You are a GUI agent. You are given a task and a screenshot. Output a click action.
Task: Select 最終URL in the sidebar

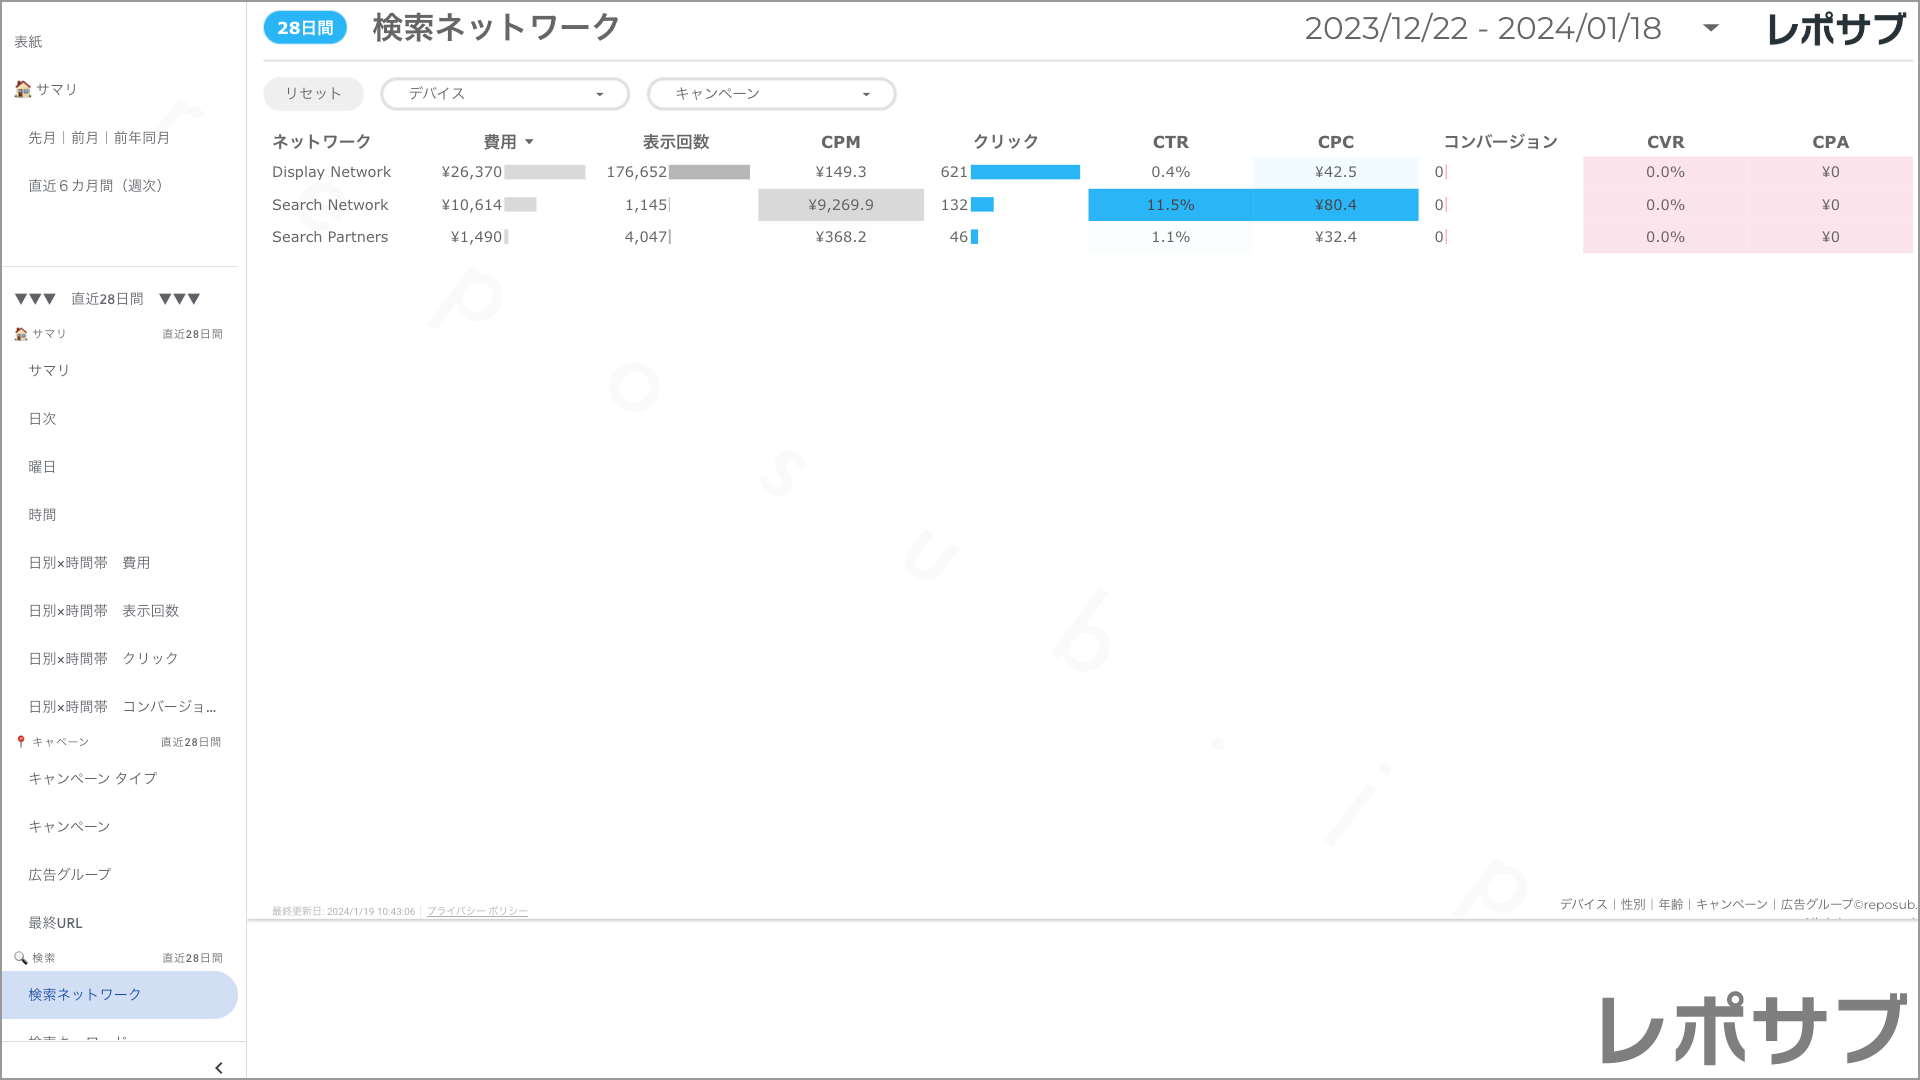(56, 922)
